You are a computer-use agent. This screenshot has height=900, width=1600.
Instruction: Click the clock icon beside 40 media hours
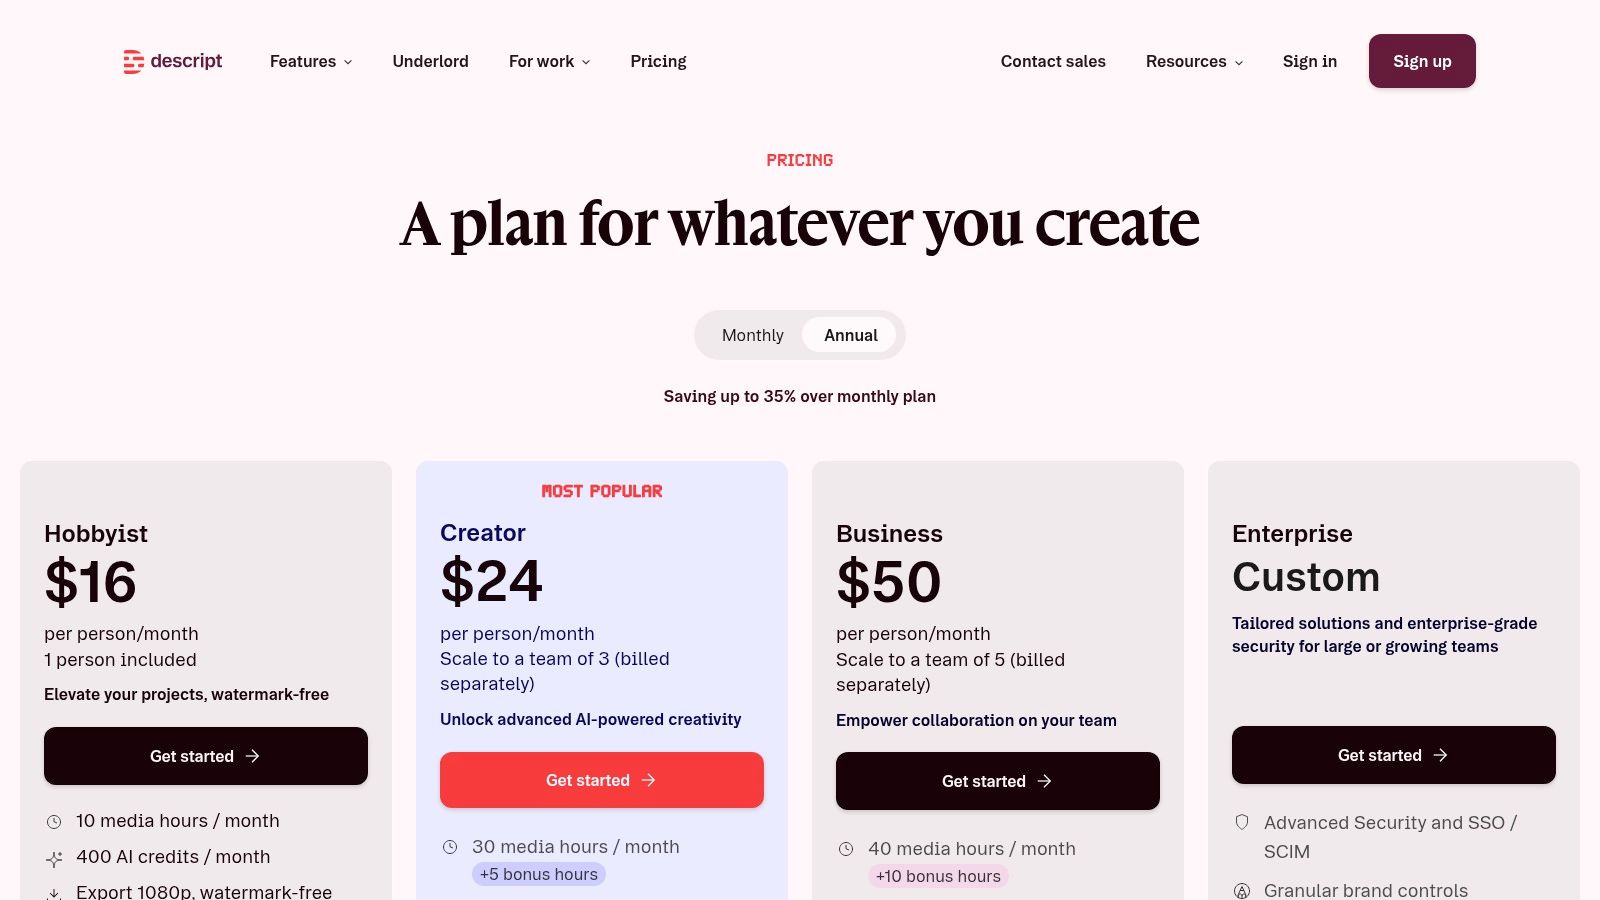click(x=845, y=849)
